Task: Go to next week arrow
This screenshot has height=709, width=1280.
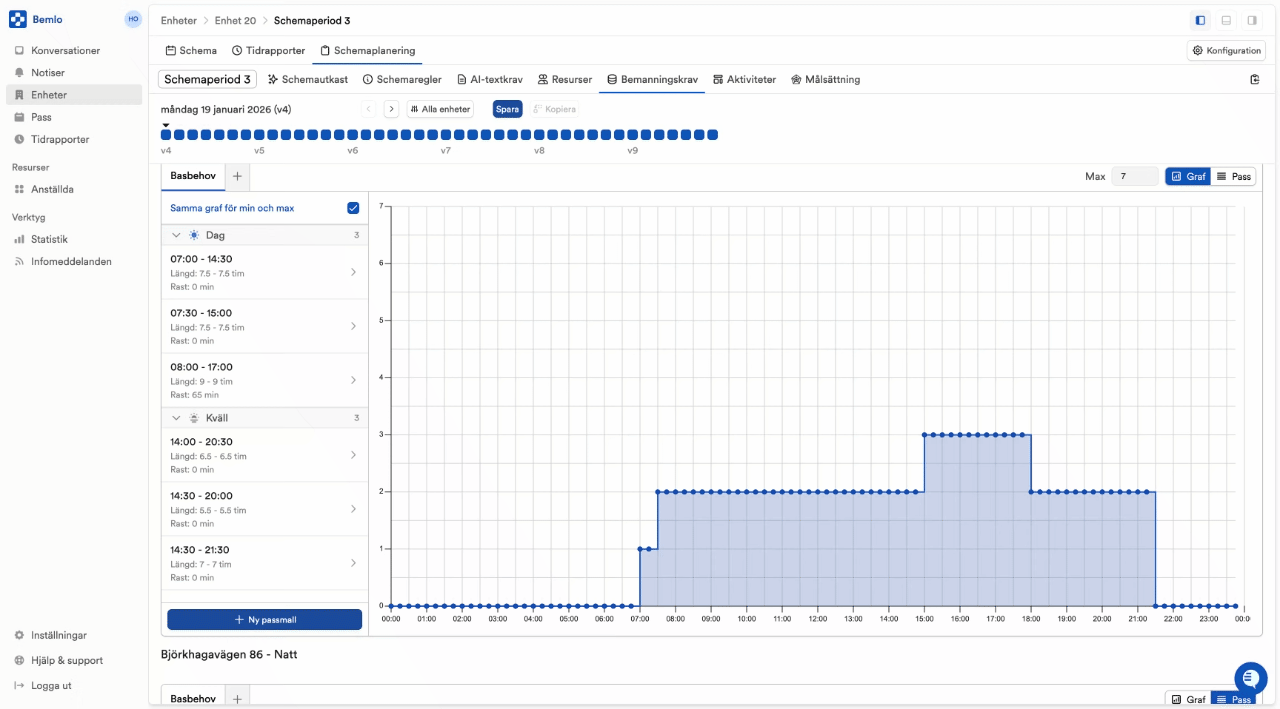Action: (391, 109)
